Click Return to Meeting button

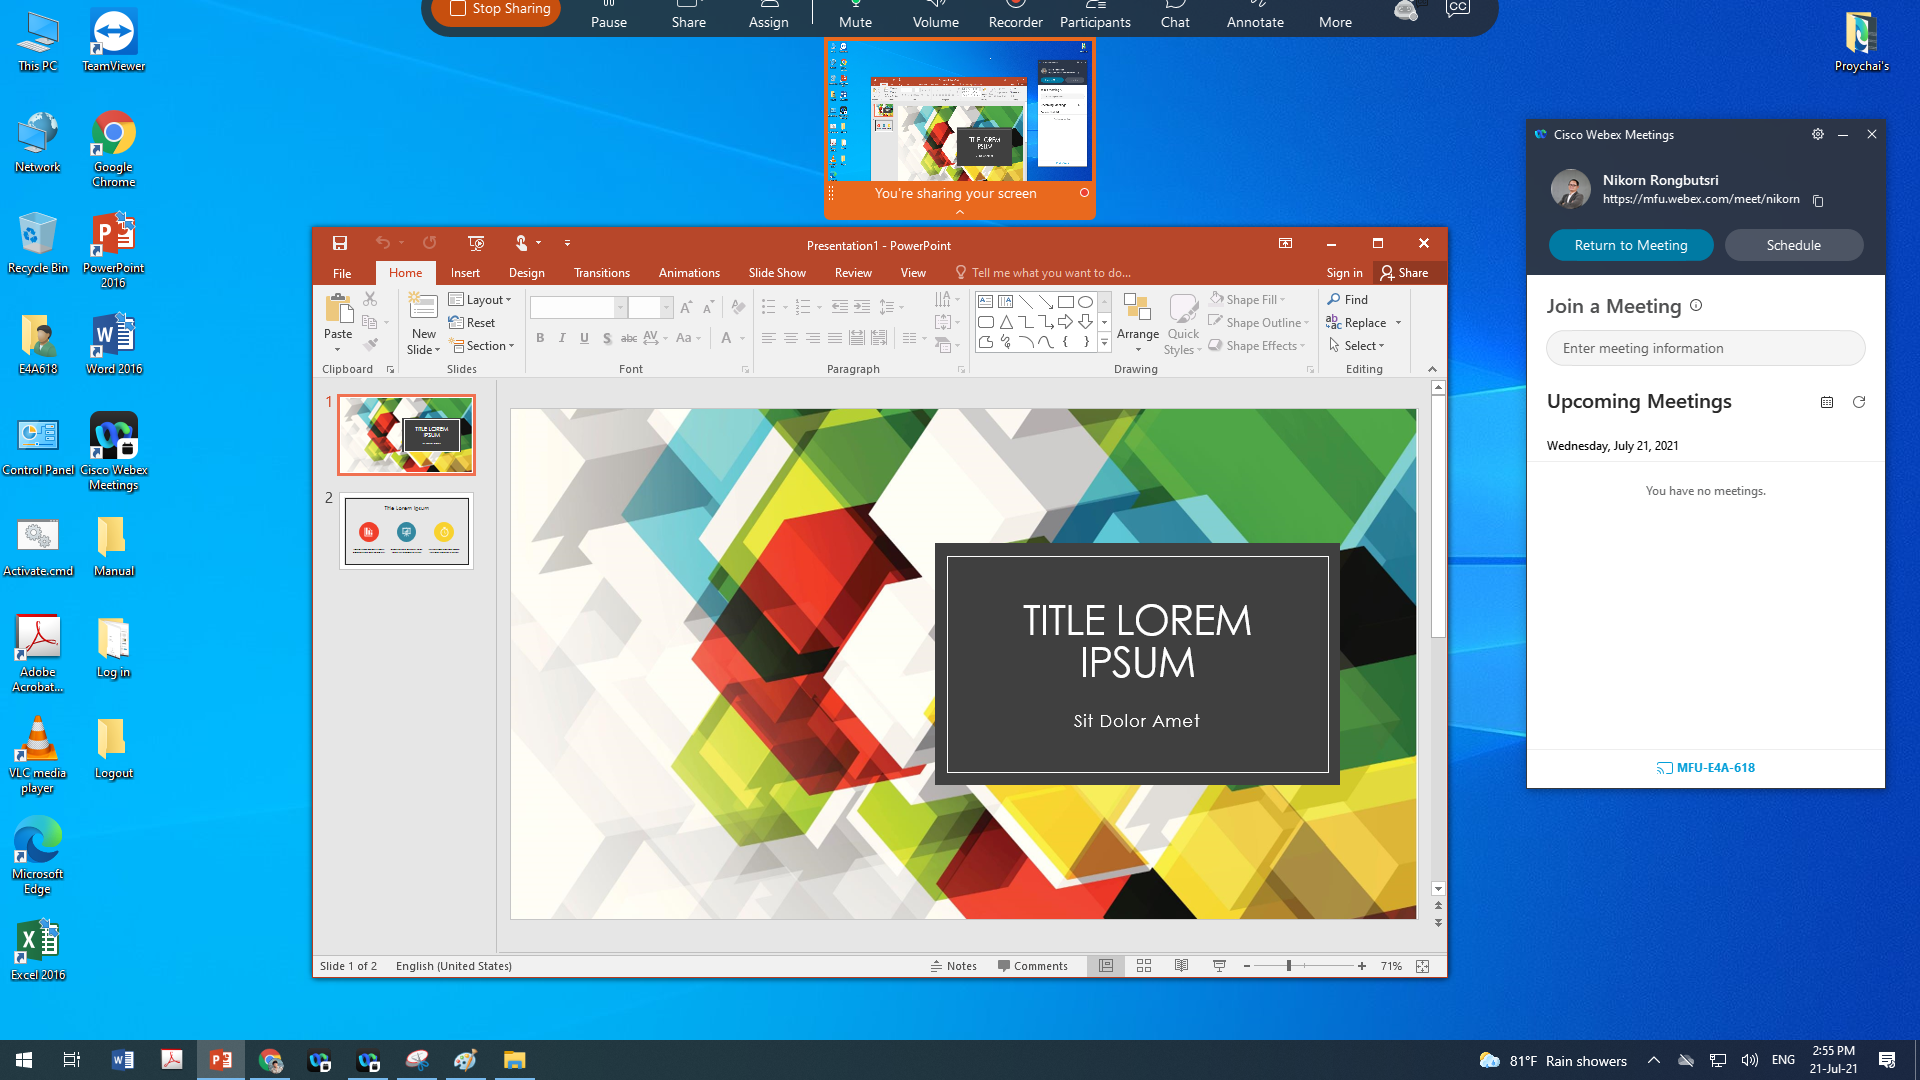click(x=1631, y=244)
